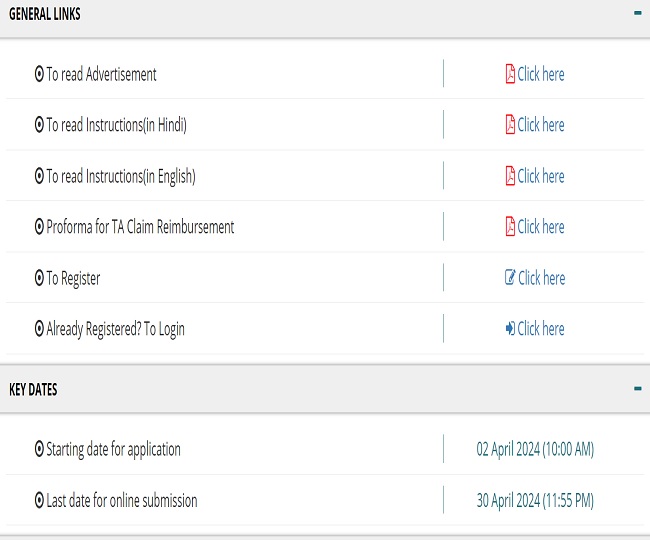Open 'Click here' for TA Claim Proforma
This screenshot has width=650, height=540.
point(541,227)
